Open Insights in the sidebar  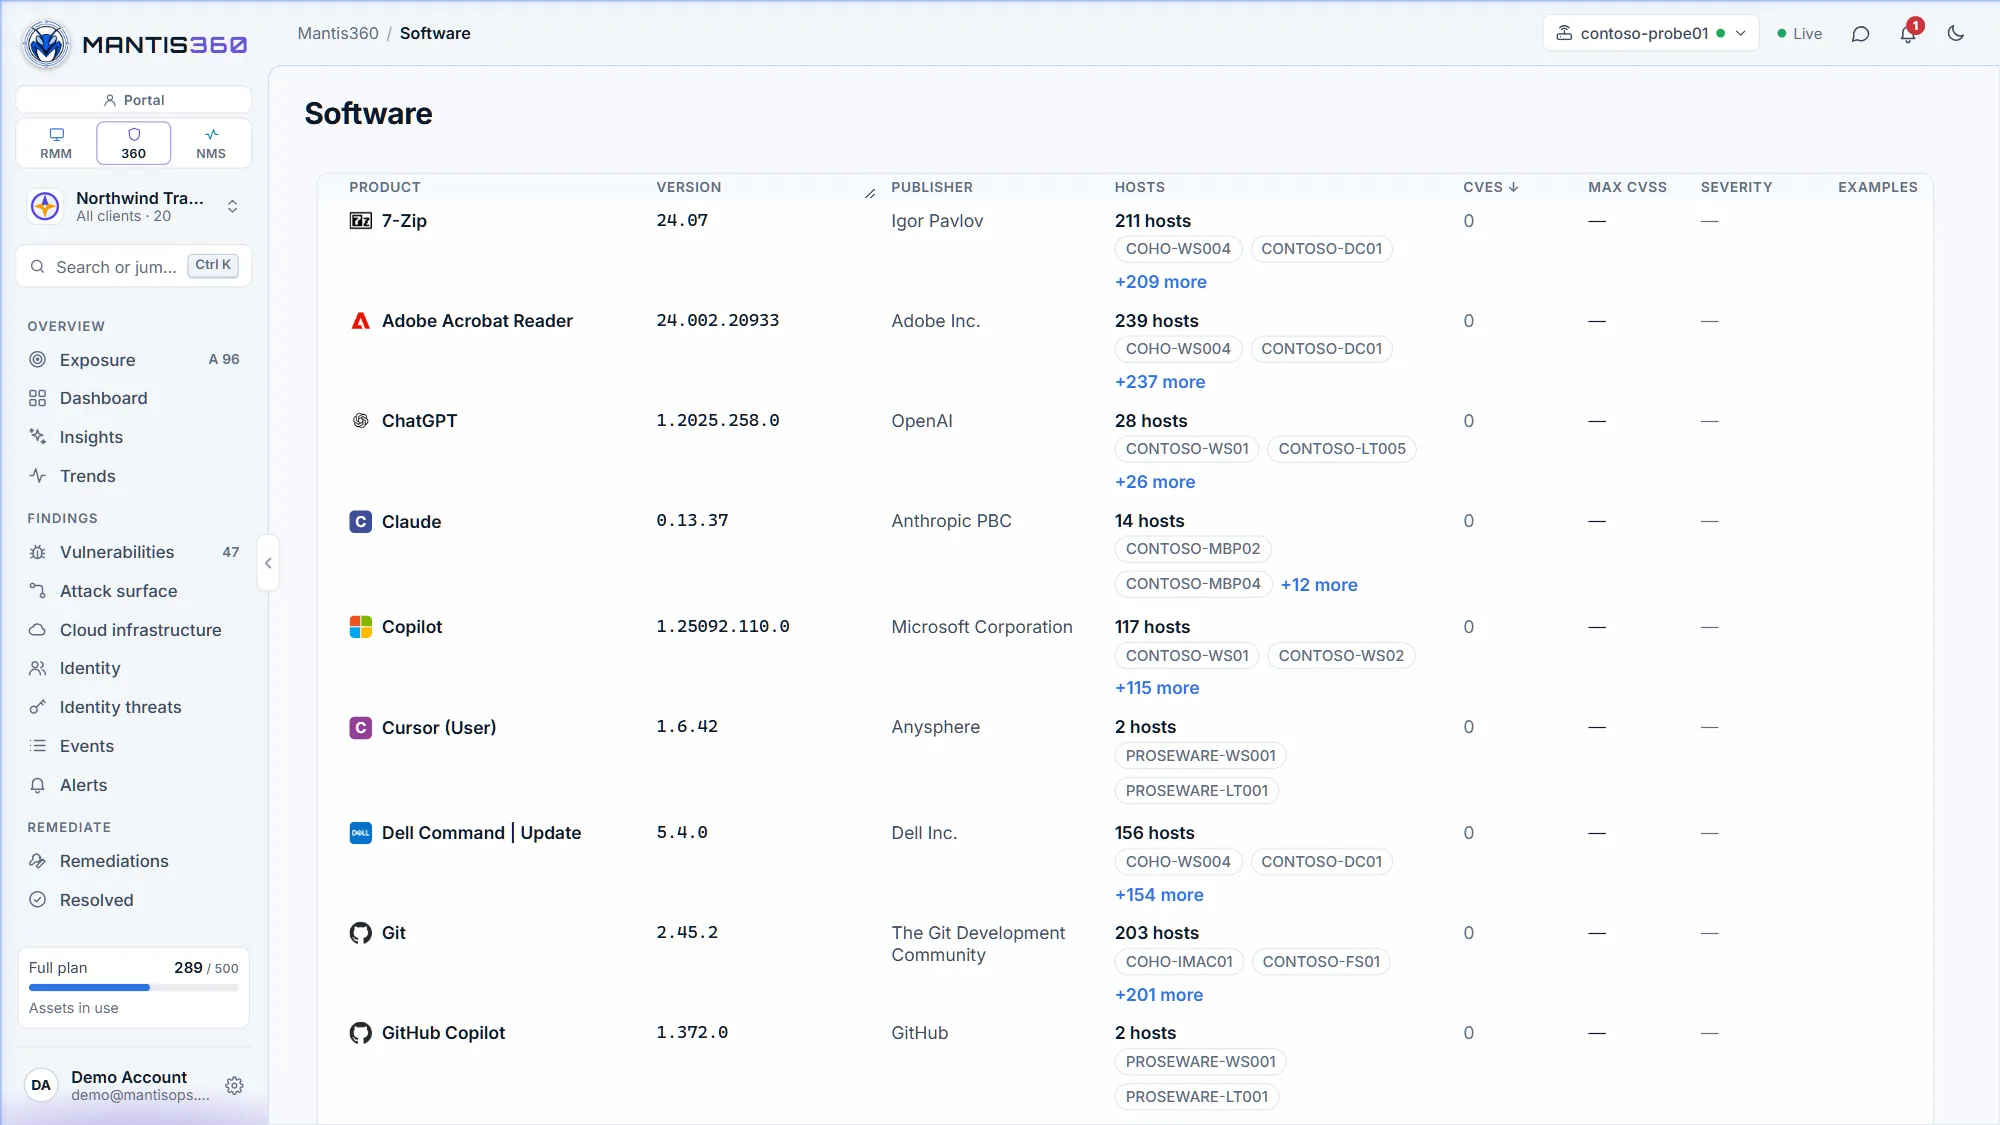134,437
